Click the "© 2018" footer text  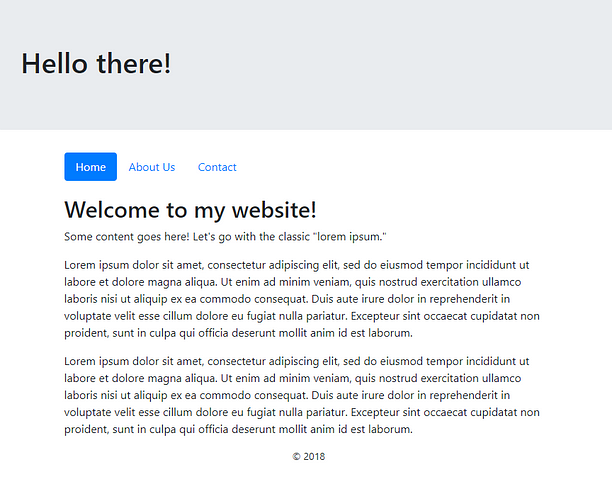pyautogui.click(x=309, y=456)
